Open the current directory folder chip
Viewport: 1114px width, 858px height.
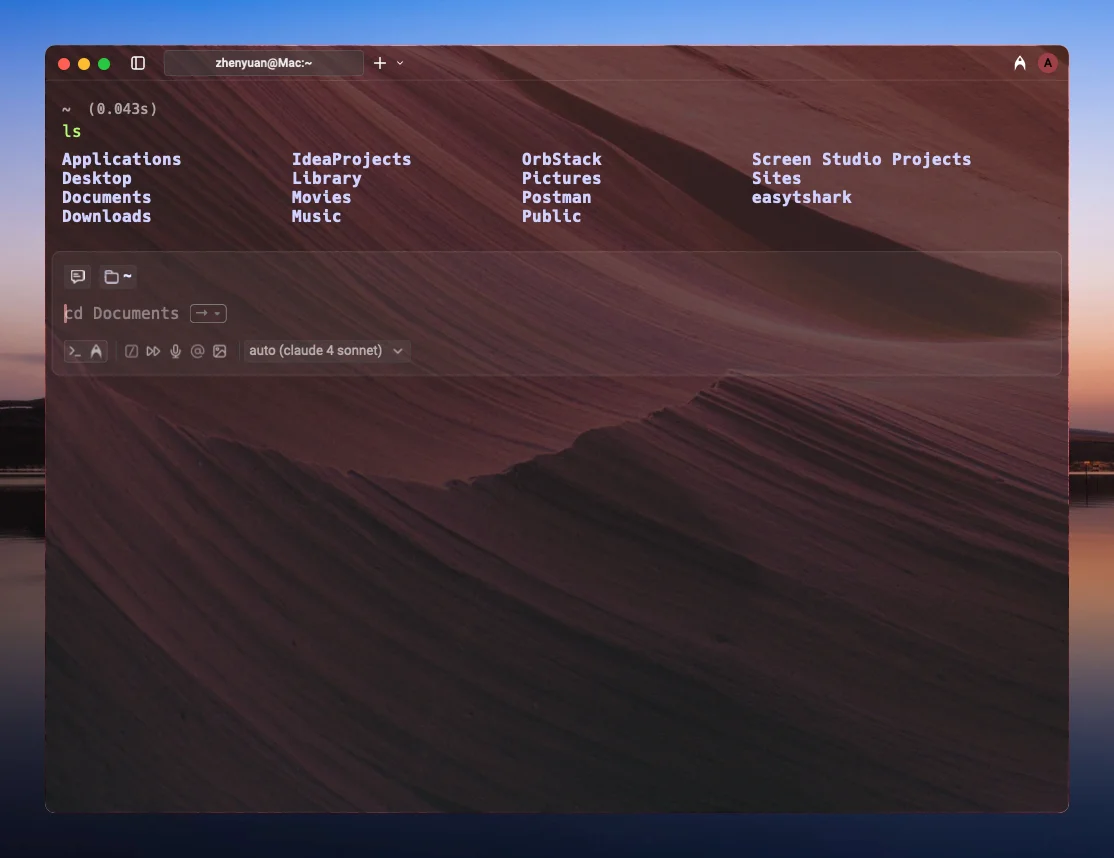pyautogui.click(x=118, y=277)
